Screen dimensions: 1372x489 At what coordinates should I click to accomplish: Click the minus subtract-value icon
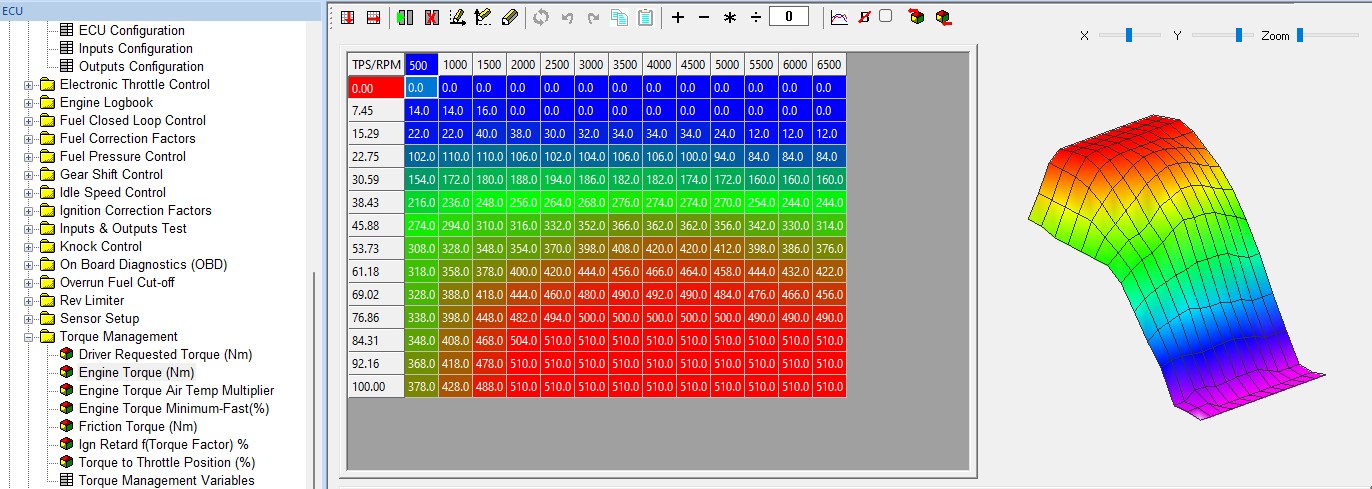pyautogui.click(x=704, y=17)
